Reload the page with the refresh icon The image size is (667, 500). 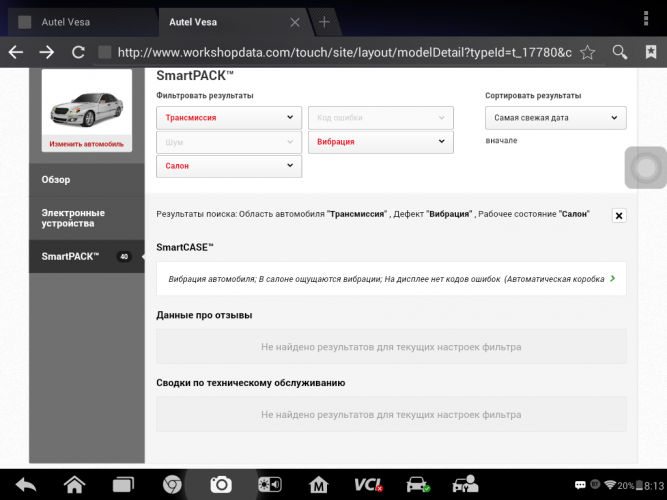pyautogui.click(x=78, y=52)
